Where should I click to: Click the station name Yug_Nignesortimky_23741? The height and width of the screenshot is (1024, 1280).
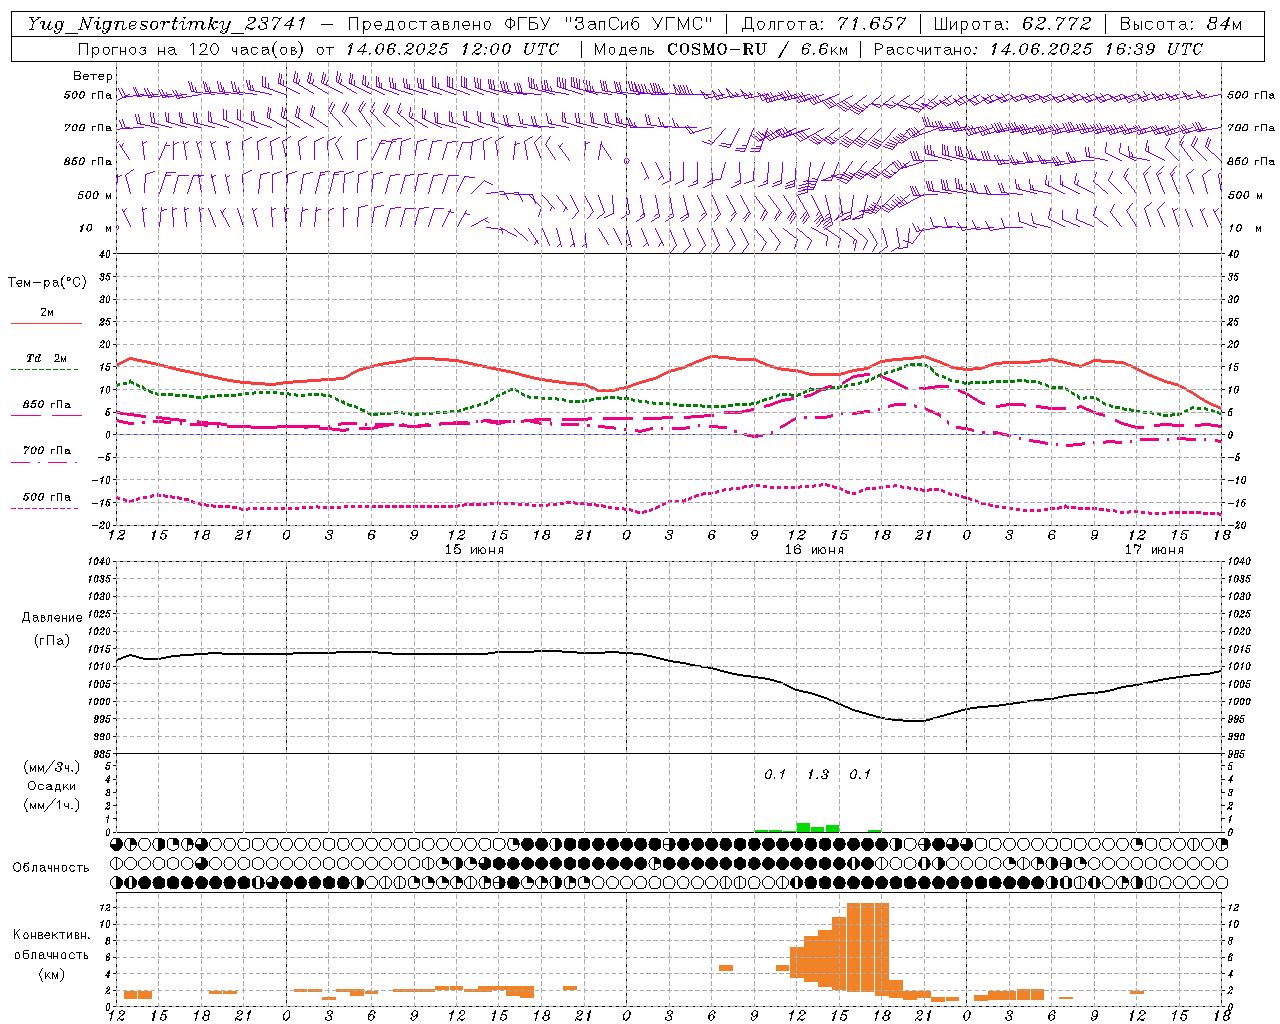(167, 24)
